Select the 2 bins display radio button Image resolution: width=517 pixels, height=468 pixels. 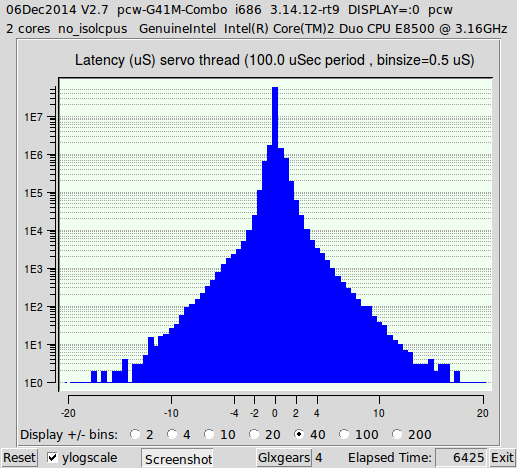135,434
